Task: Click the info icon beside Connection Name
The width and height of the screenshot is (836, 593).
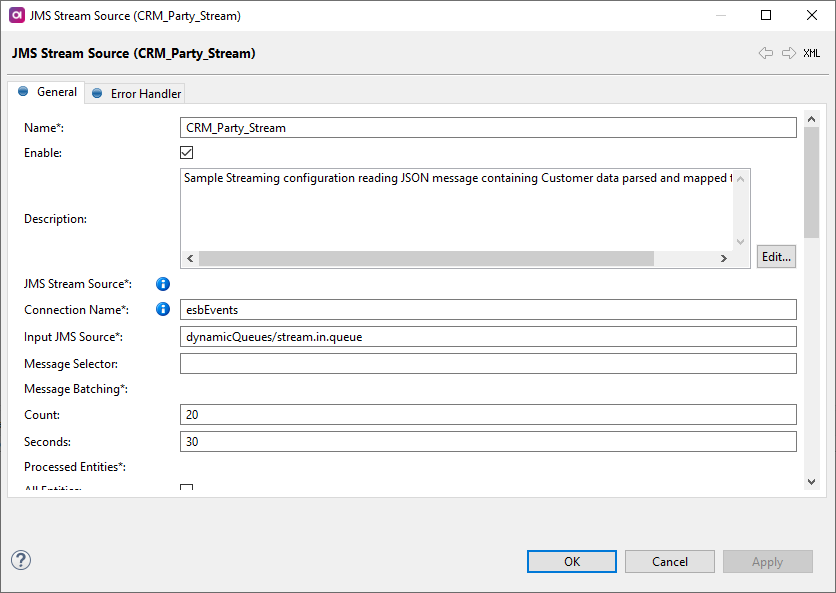Action: (163, 309)
